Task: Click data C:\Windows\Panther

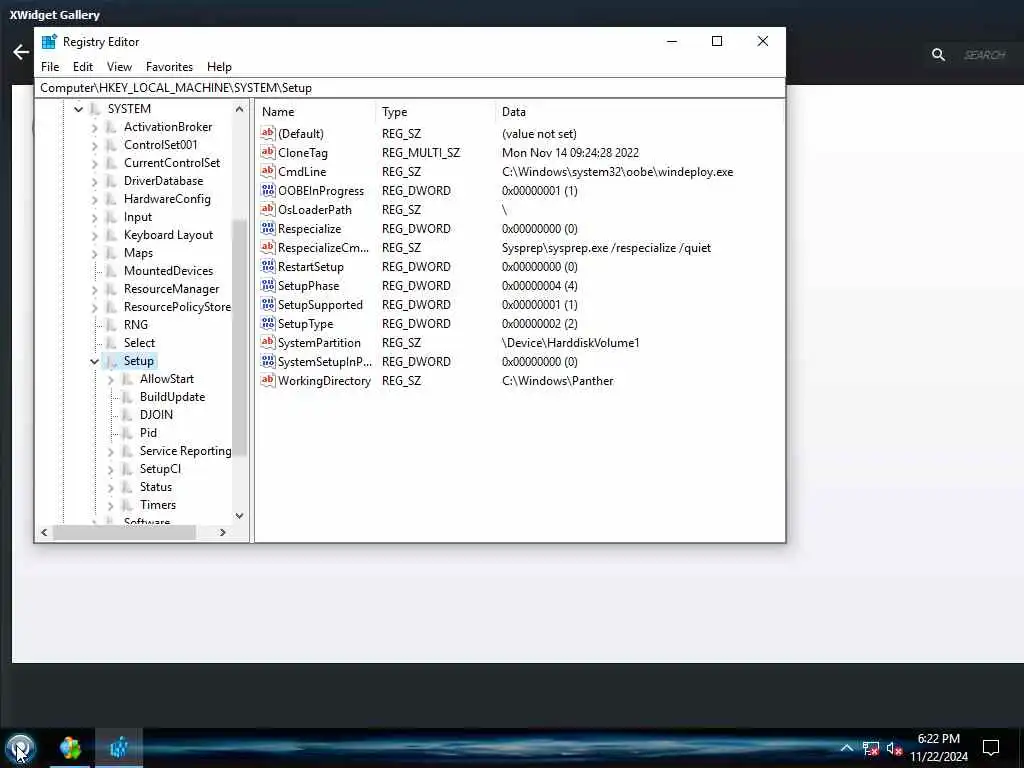Action: tap(558, 380)
